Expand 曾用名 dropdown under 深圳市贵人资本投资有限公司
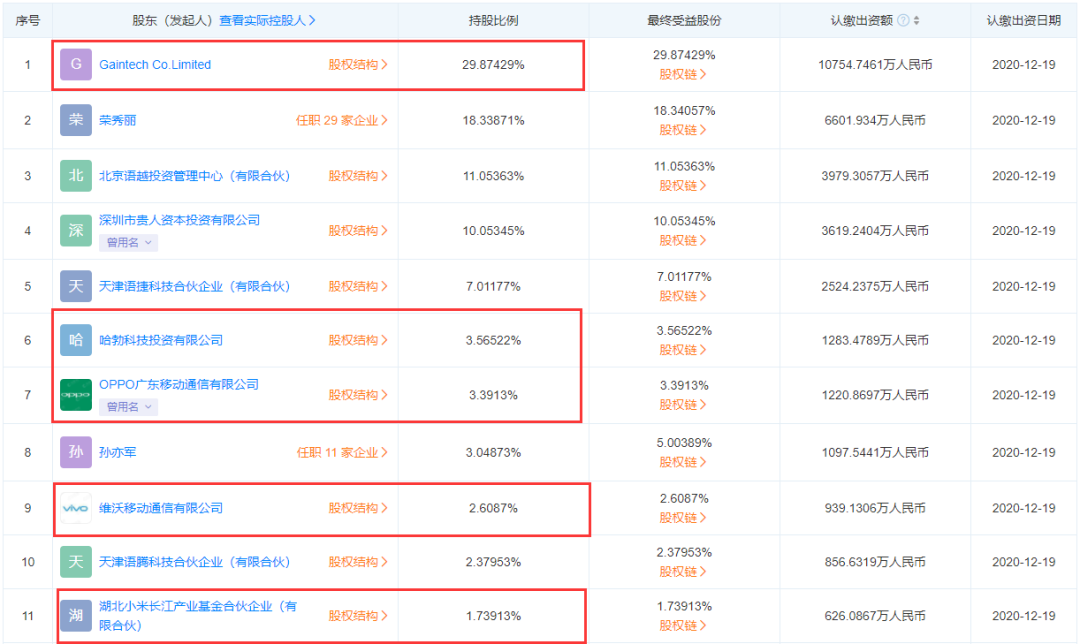 pos(129,242)
